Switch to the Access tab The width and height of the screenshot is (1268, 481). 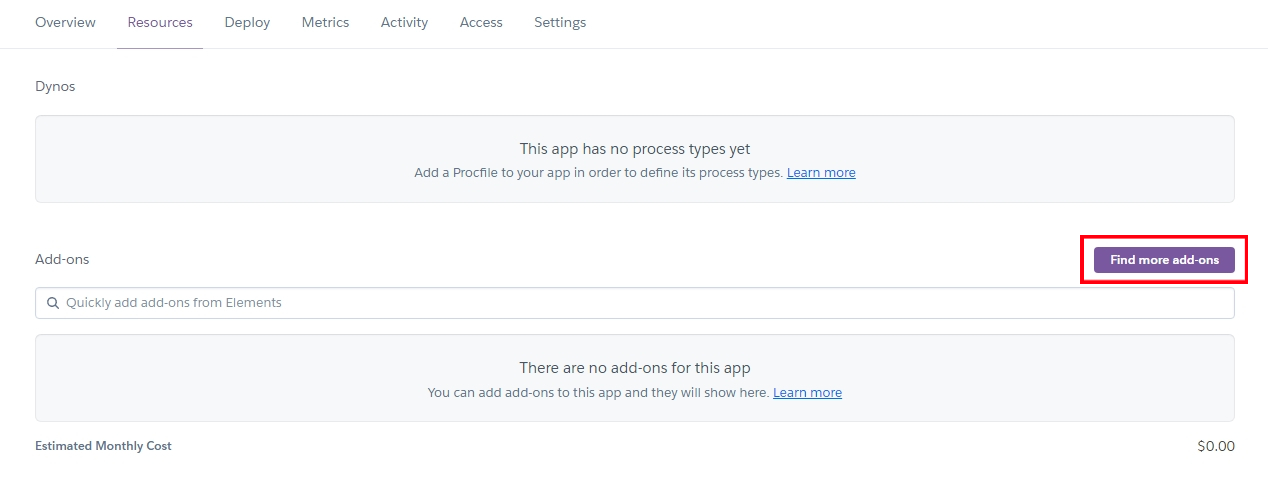point(481,22)
